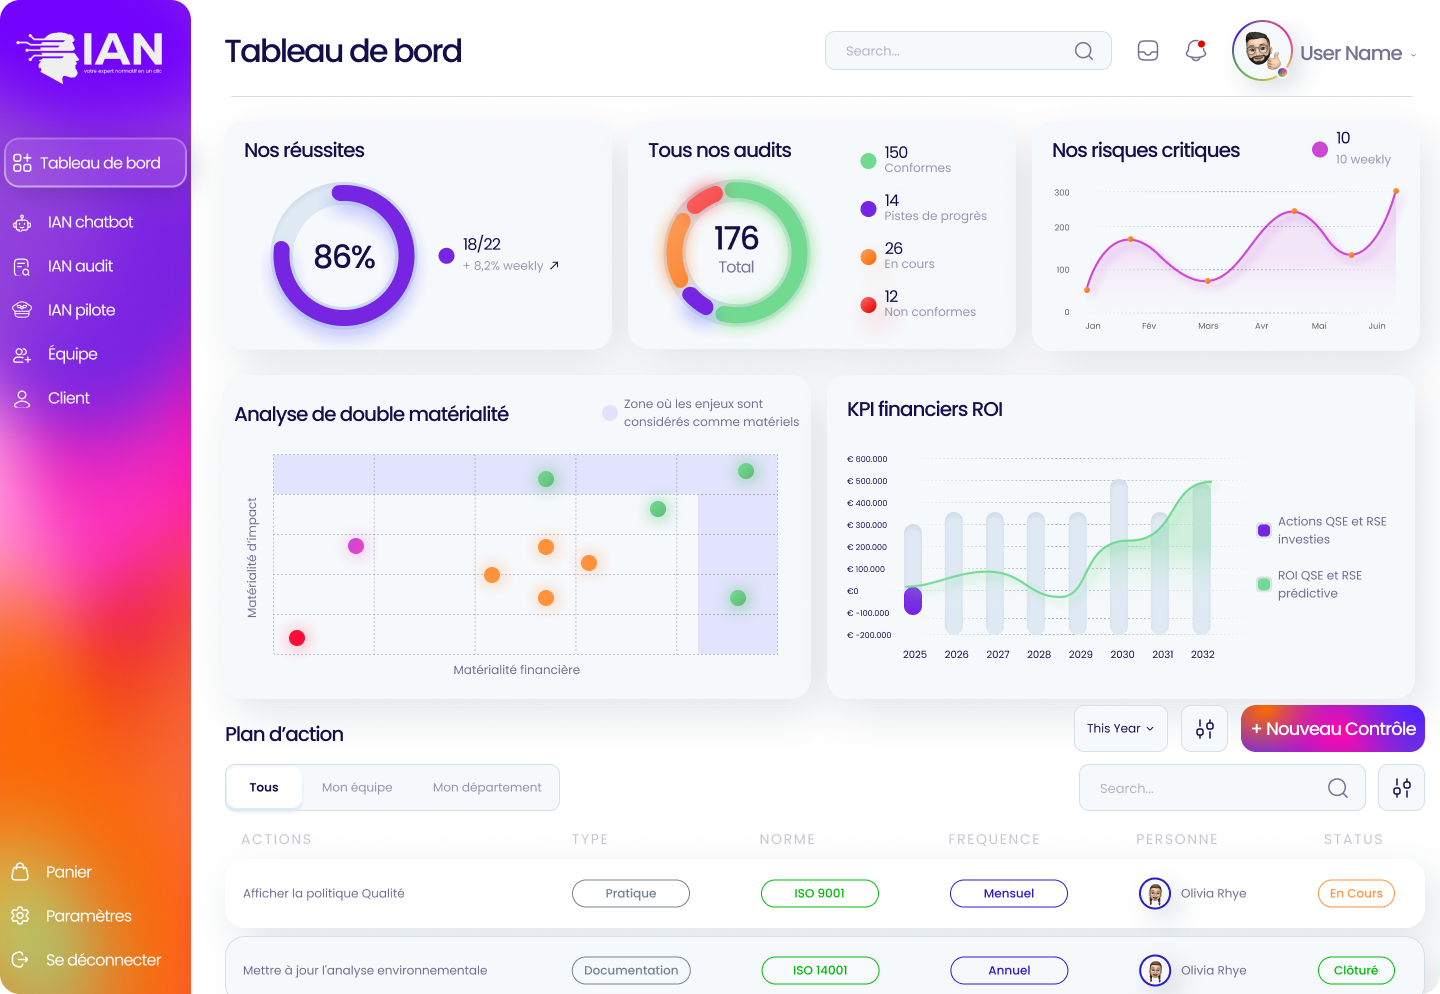Open the inbox tray icon
Image resolution: width=1440 pixels, height=994 pixels.
tap(1148, 51)
